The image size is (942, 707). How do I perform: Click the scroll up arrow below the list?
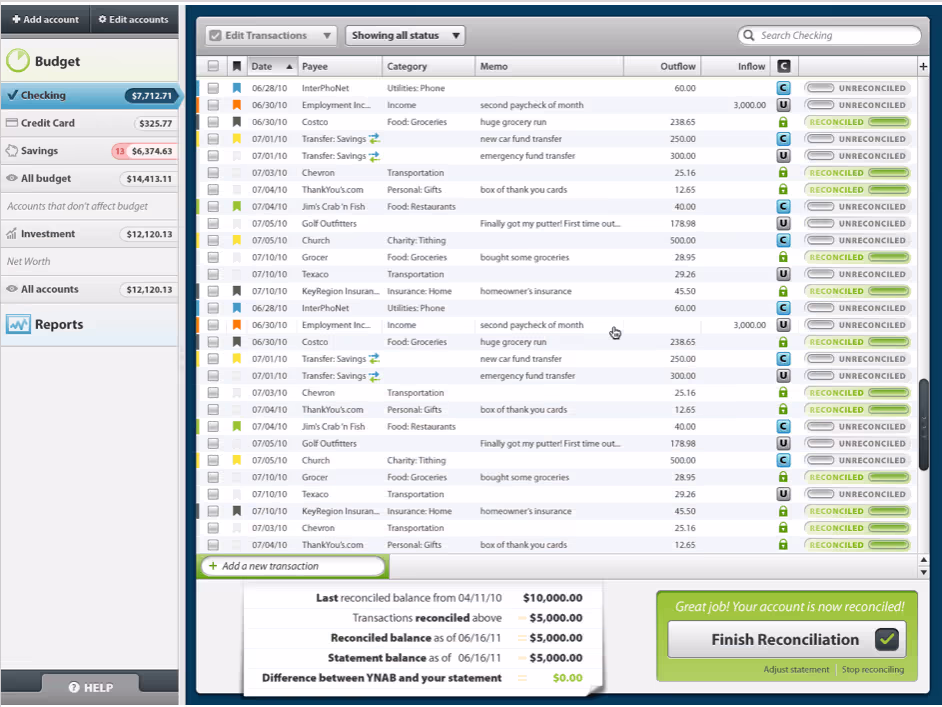(x=924, y=560)
